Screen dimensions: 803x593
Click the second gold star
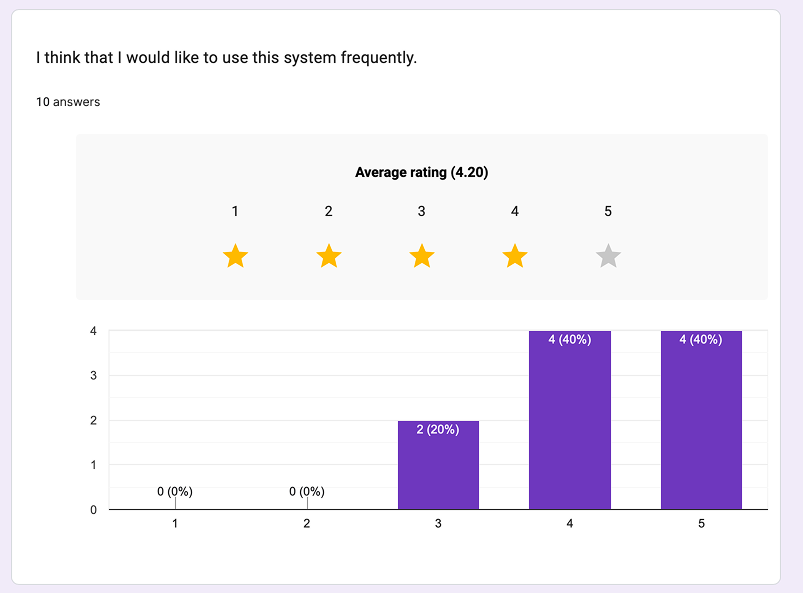[x=329, y=257]
